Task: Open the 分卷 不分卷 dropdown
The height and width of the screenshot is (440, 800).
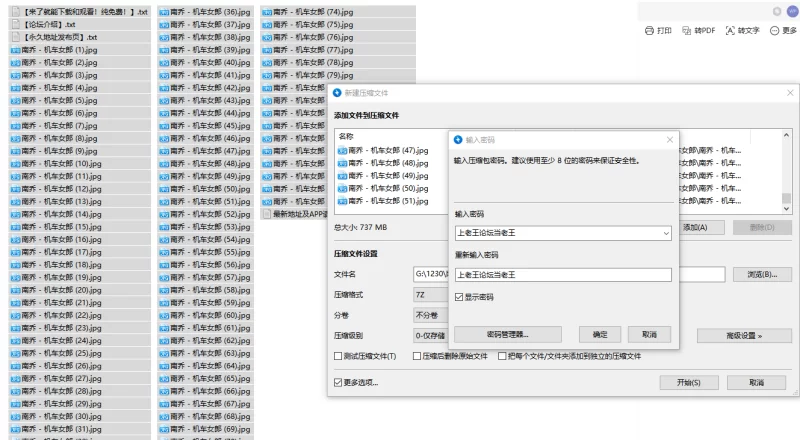Action: pyautogui.click(x=430, y=315)
